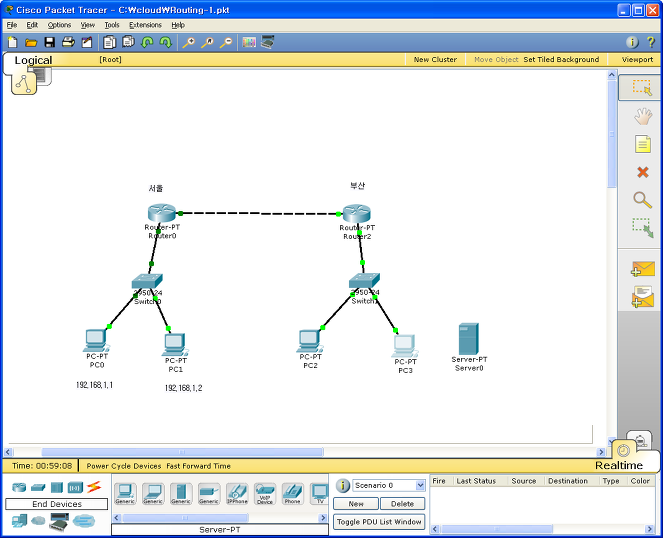
Task: Redo action with the green redo arrow
Action: click(x=165, y=42)
